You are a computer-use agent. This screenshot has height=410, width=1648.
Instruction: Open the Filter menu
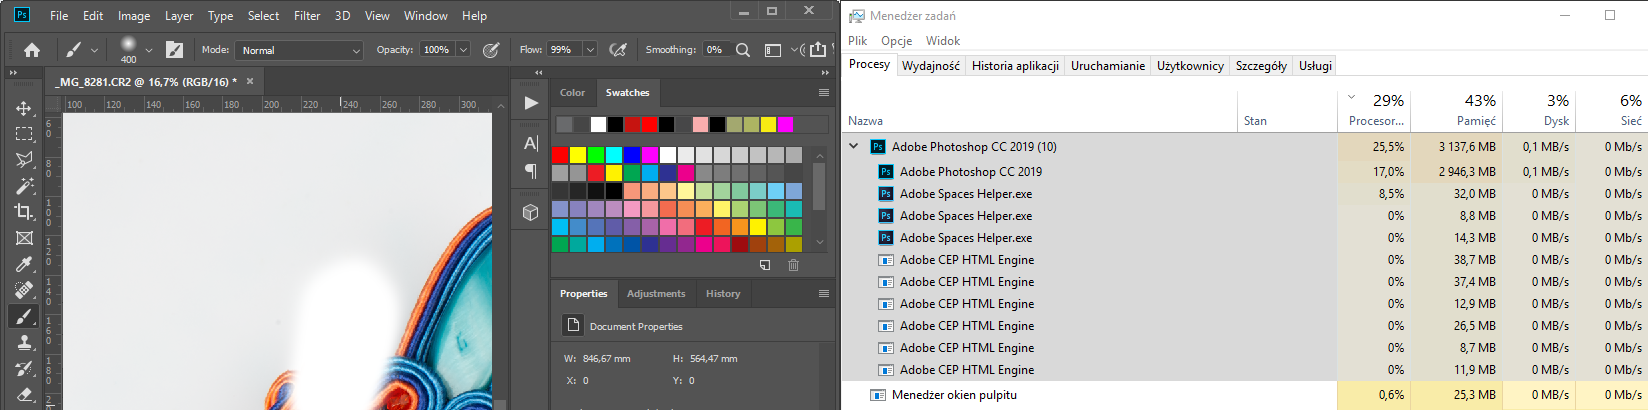[307, 15]
